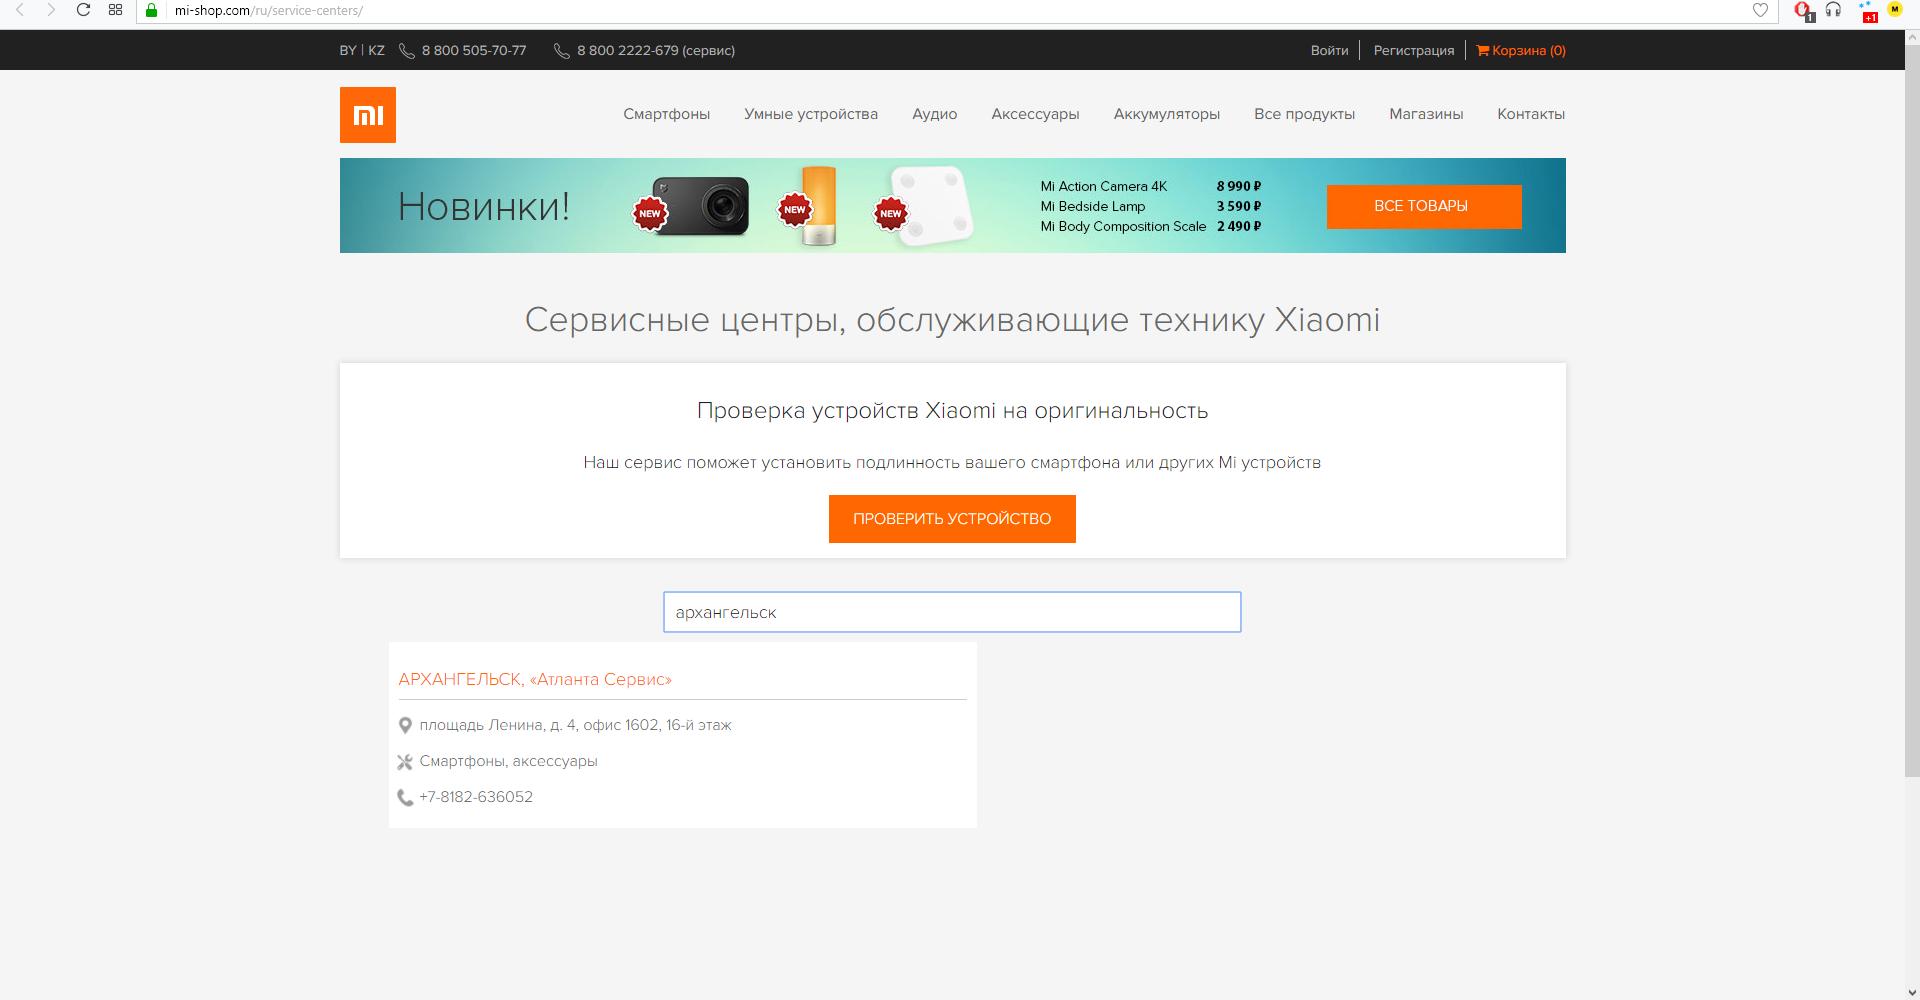Viewport: 1920px width, 1000px height.
Task: Click the ВСЕ ТОВАРЫ banner button
Action: (1424, 206)
